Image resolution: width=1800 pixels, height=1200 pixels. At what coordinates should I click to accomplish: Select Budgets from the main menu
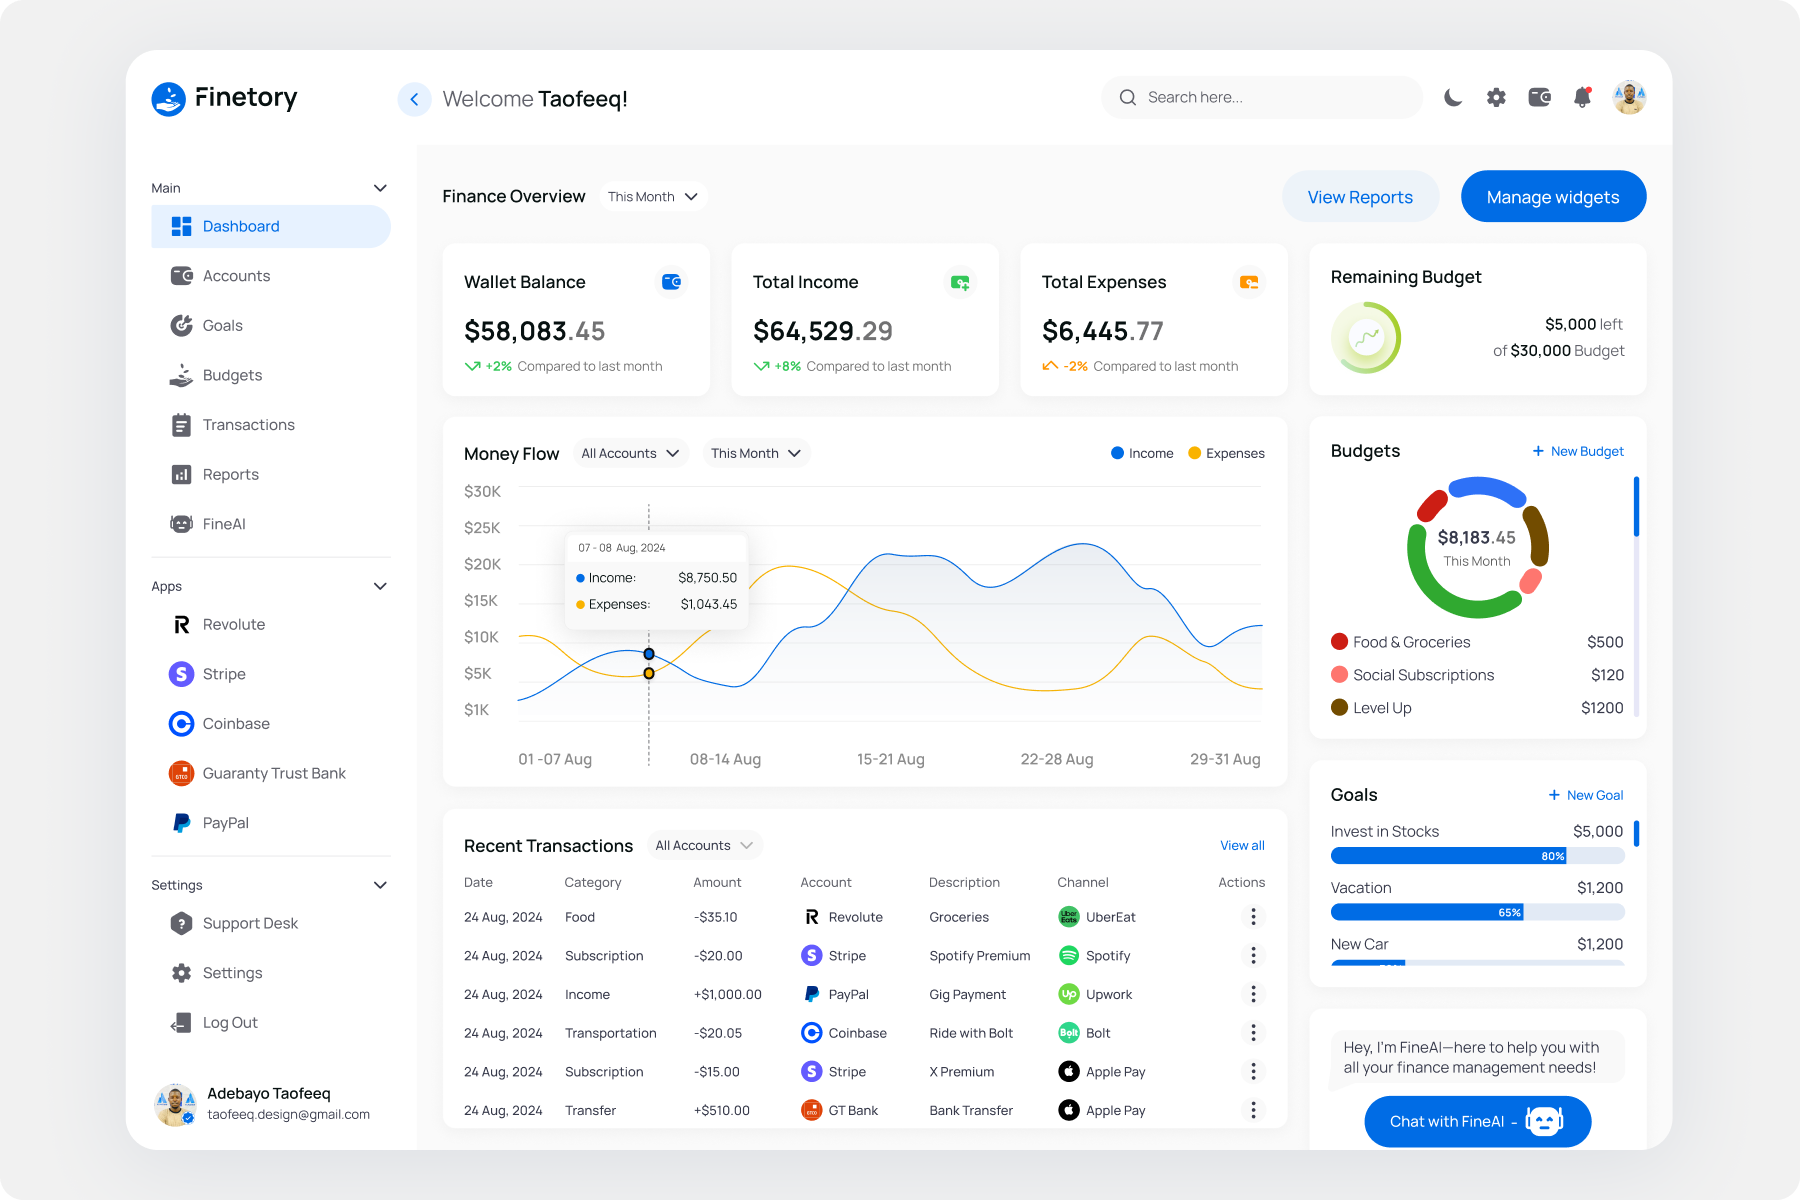[232, 376]
